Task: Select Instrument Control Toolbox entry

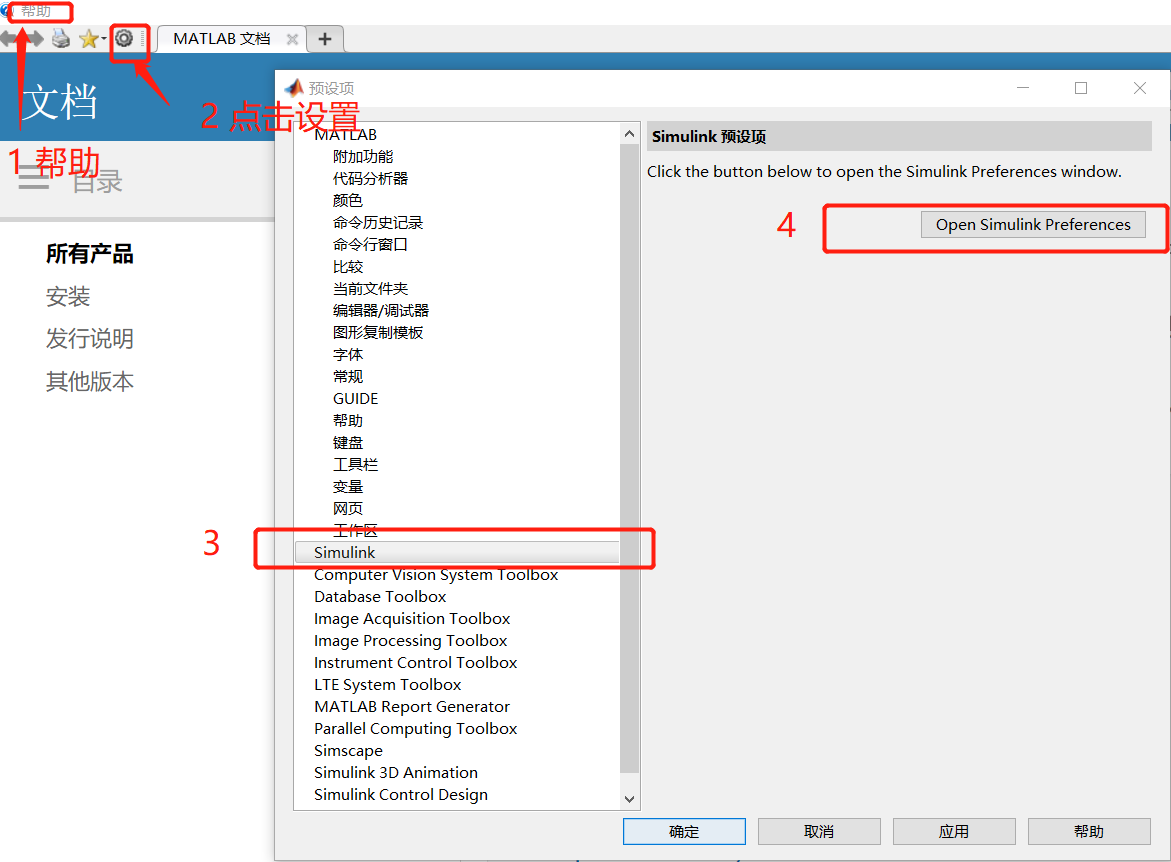Action: coord(415,663)
